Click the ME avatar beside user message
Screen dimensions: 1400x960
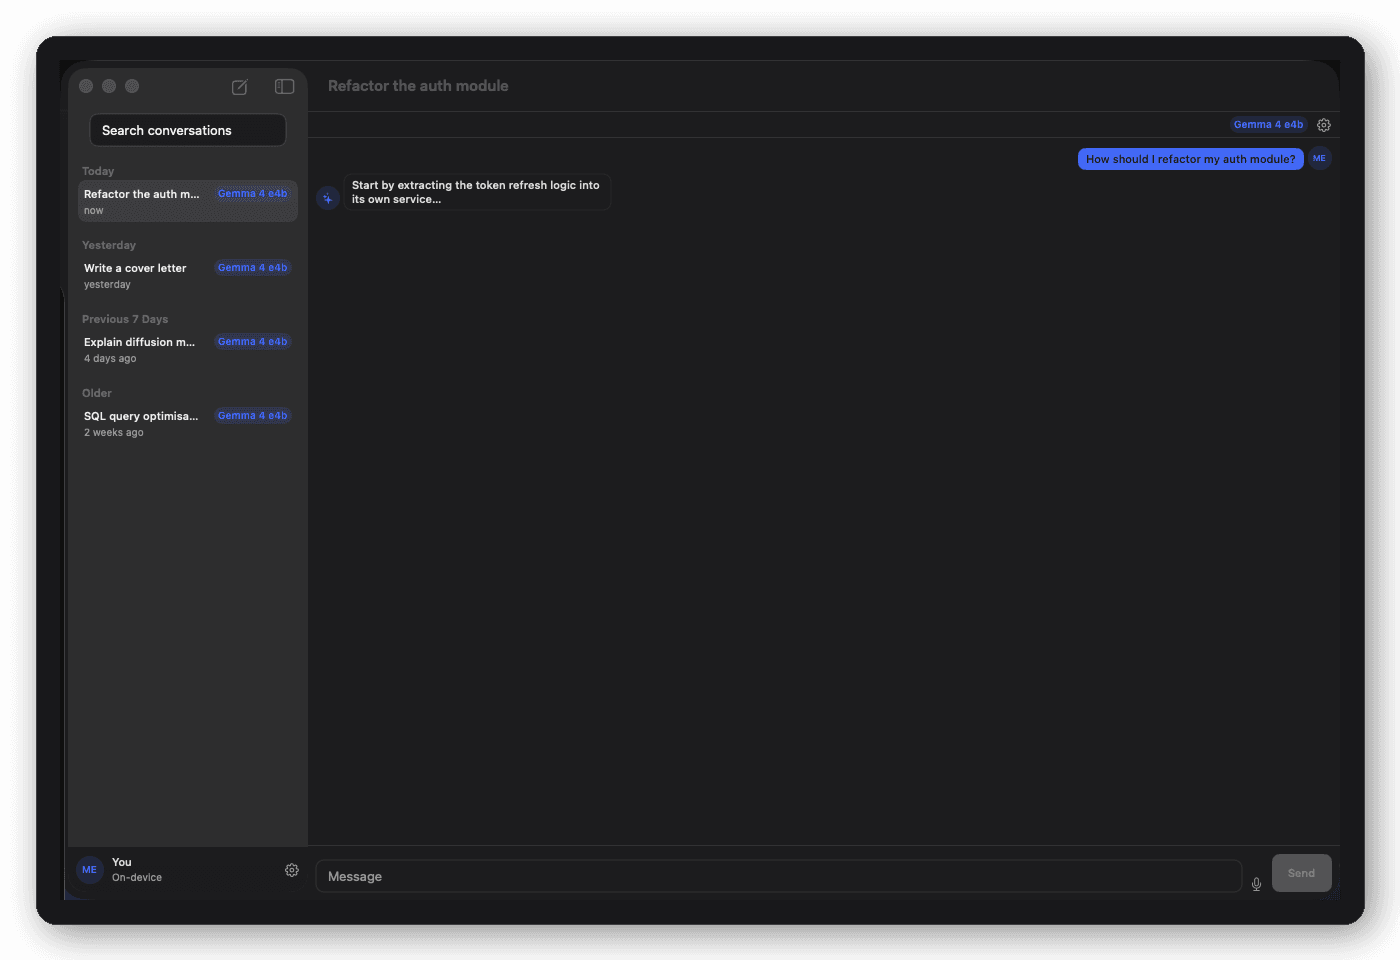click(x=1320, y=158)
